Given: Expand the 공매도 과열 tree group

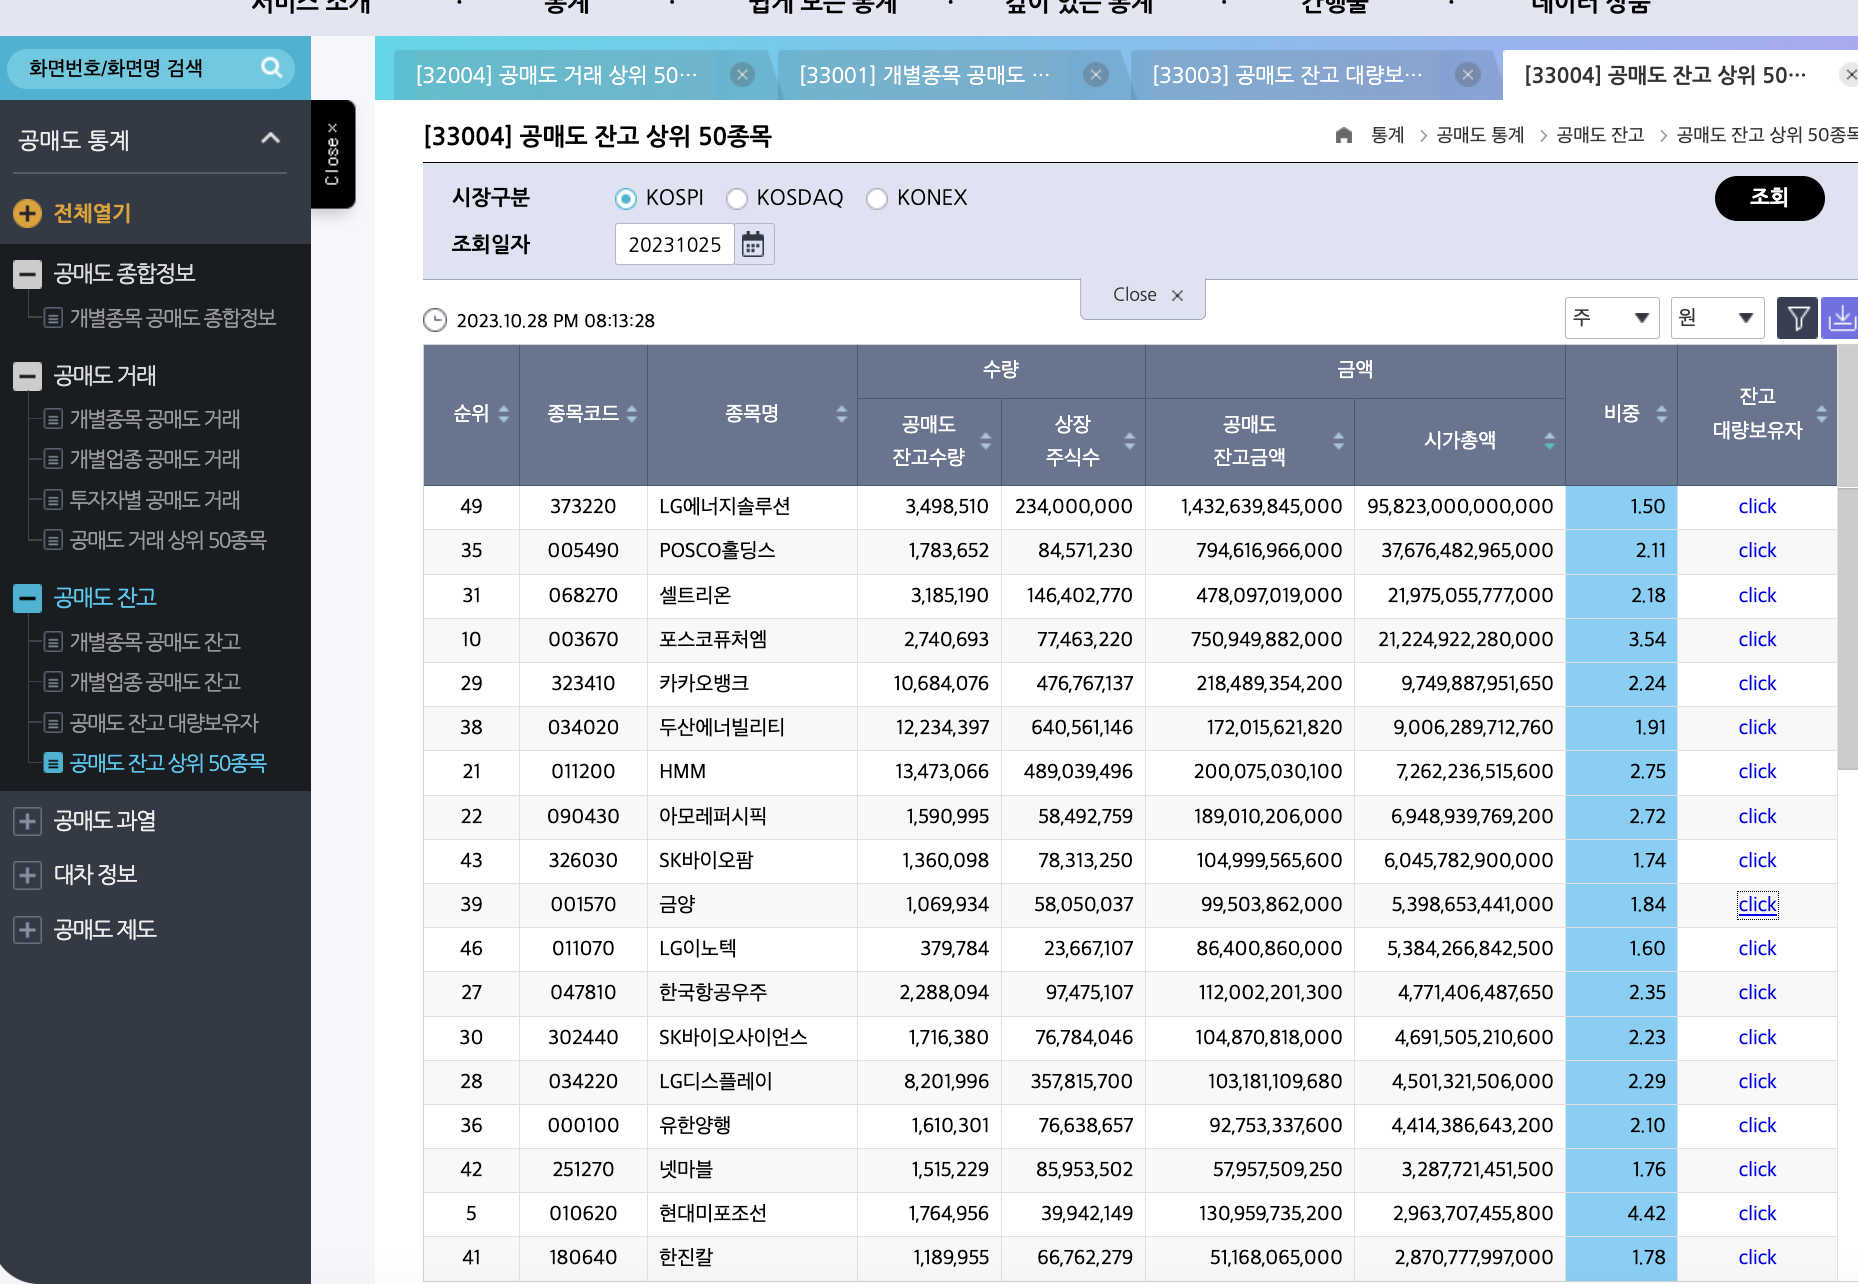Looking at the screenshot, I should click(x=27, y=821).
